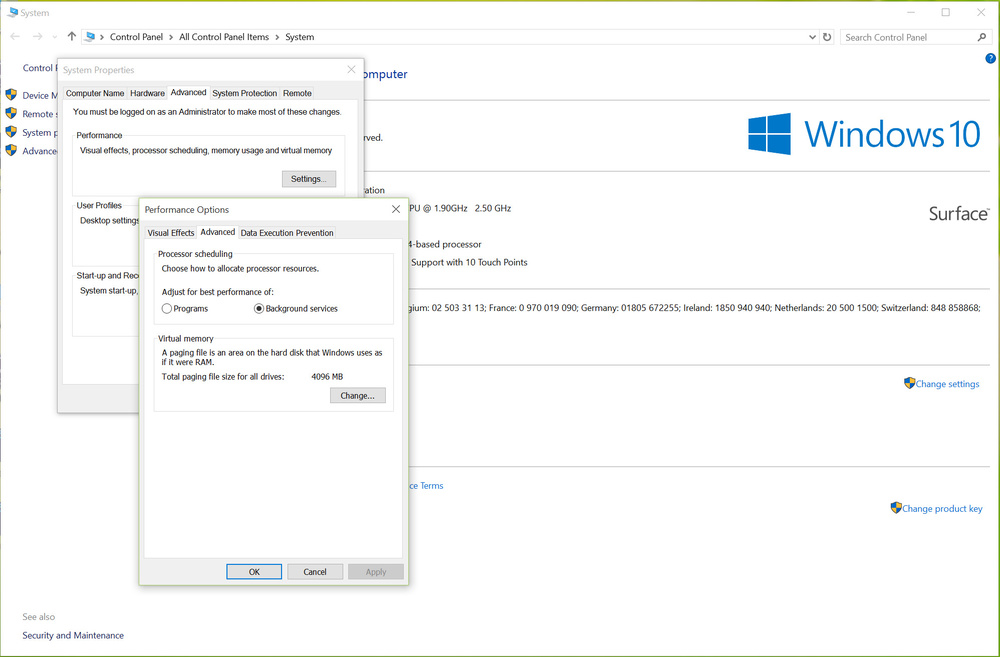Cancel the Performance Options dialog

tap(314, 572)
